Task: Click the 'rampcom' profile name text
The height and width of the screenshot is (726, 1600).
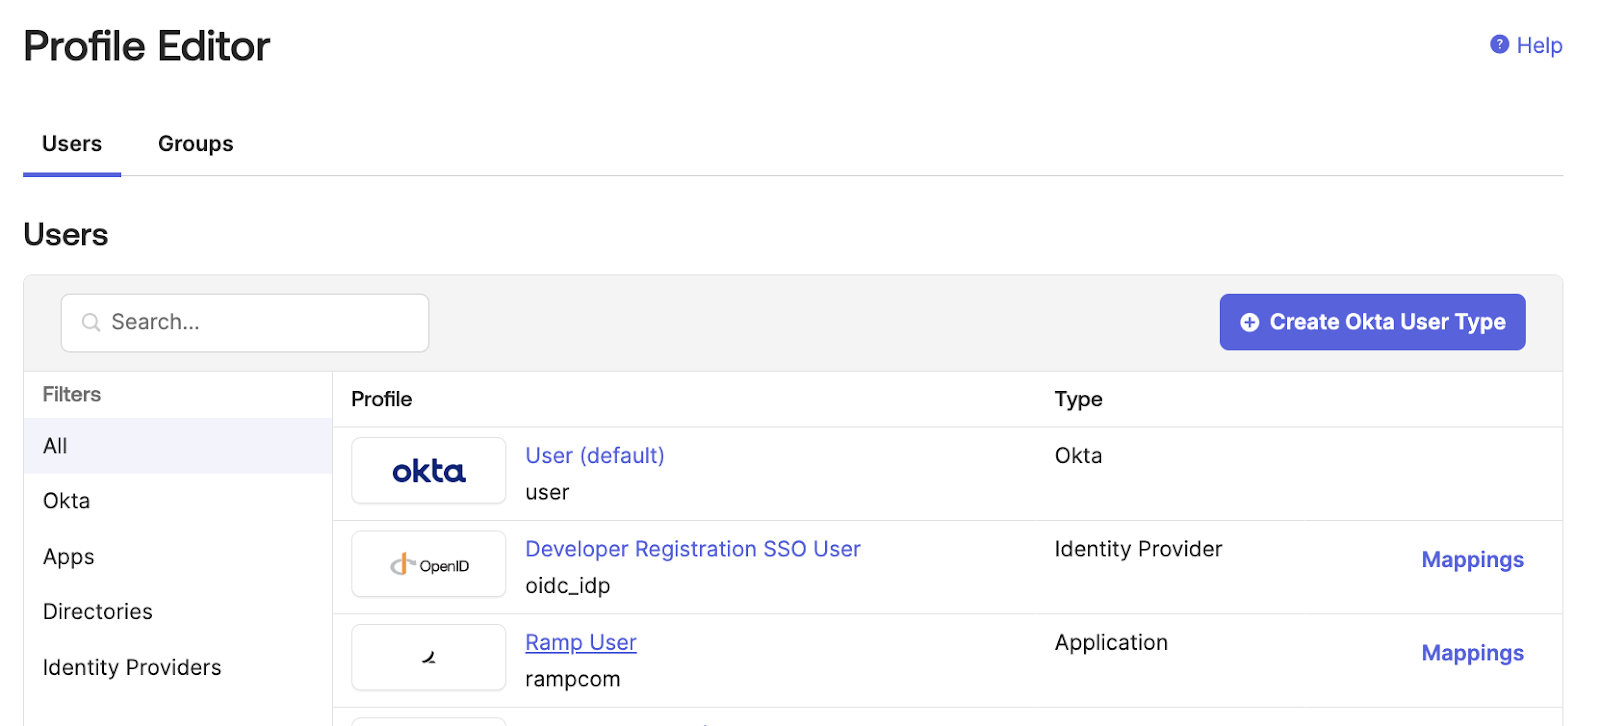Action: (x=573, y=680)
